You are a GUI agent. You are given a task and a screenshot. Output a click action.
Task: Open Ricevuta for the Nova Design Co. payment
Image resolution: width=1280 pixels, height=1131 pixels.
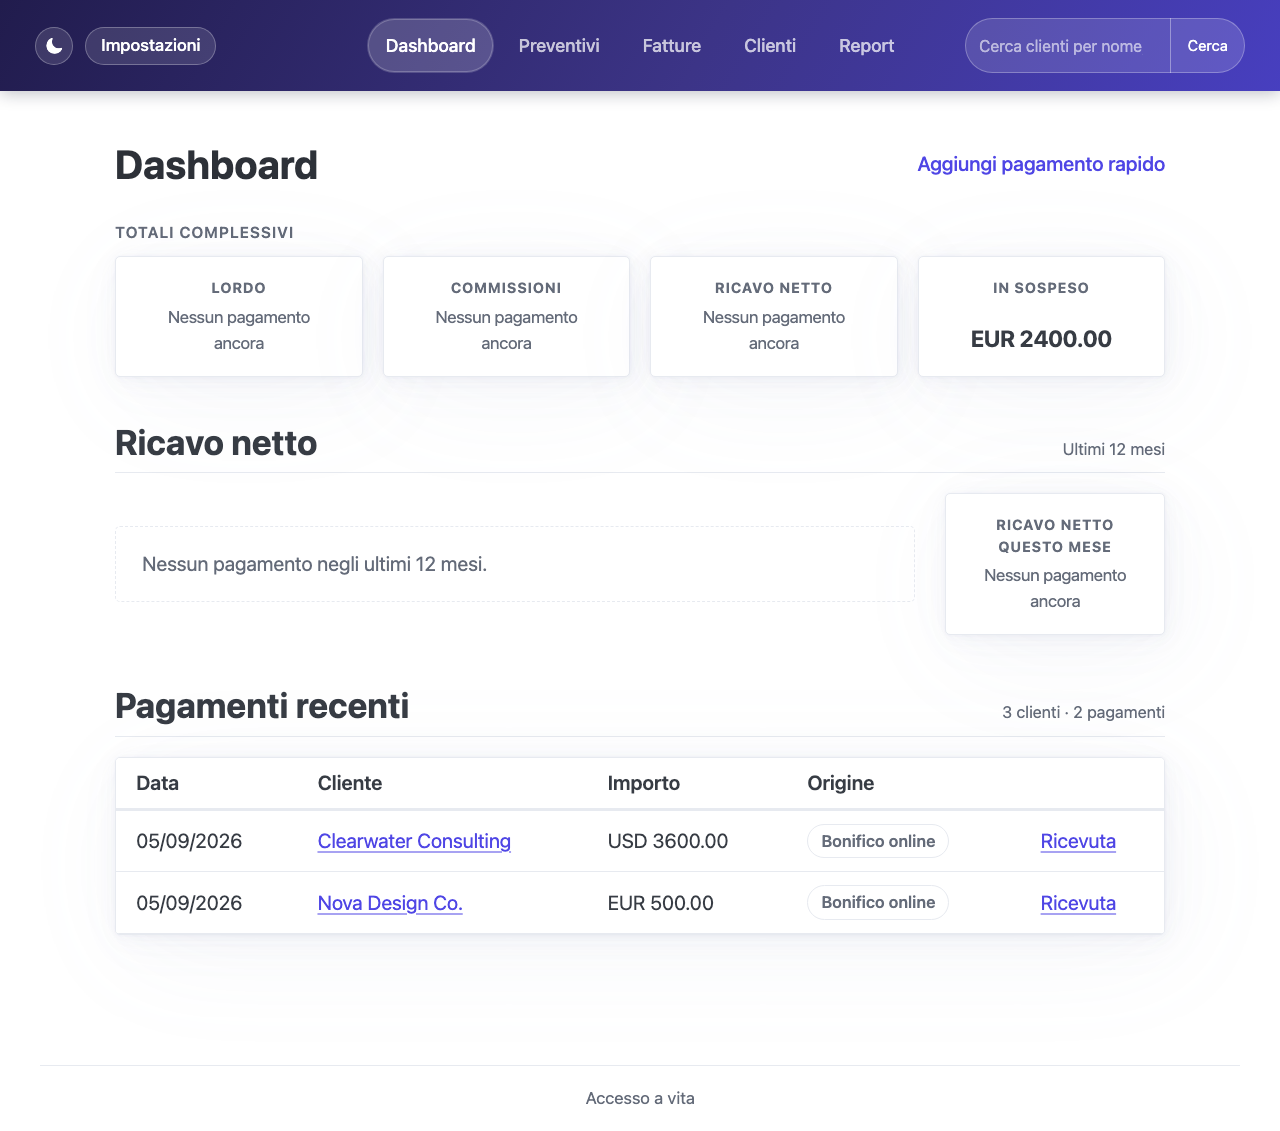tap(1078, 903)
